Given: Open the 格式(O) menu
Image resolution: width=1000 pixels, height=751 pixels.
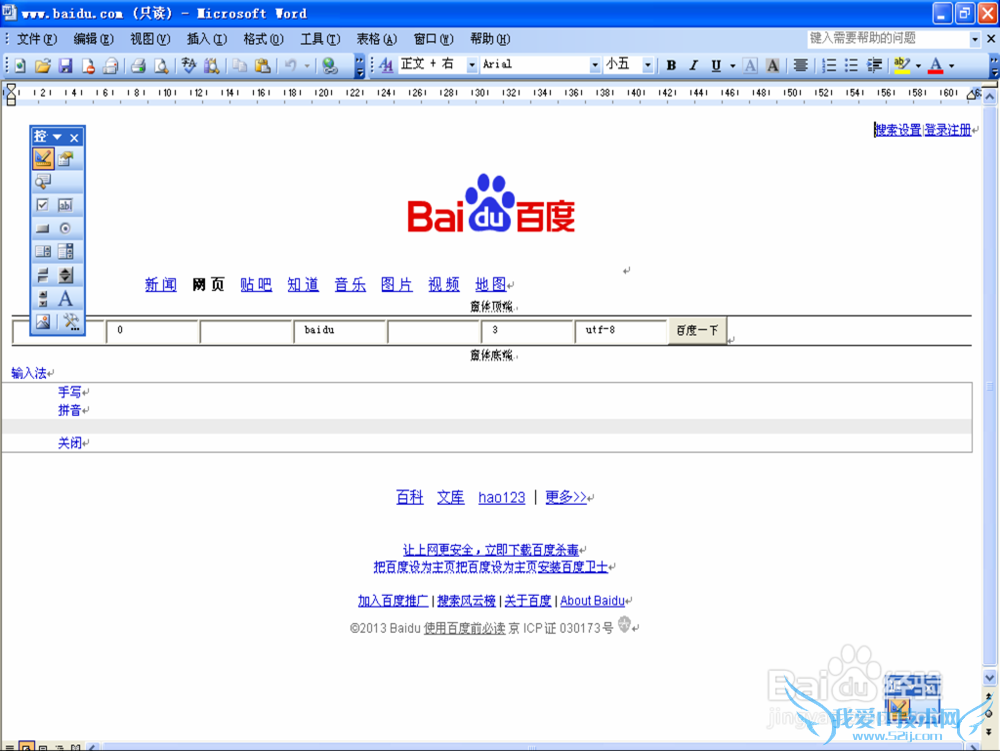Looking at the screenshot, I should 263,39.
